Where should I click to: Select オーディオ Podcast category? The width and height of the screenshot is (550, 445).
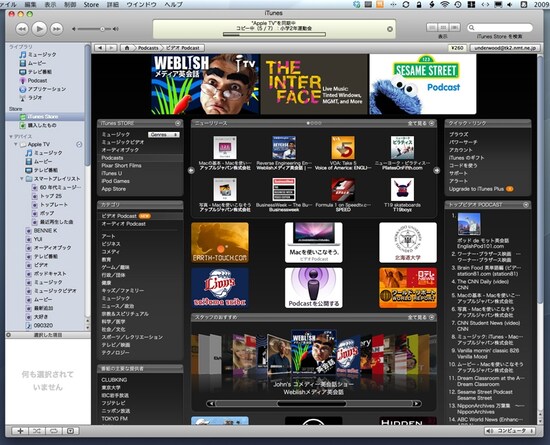pos(123,224)
